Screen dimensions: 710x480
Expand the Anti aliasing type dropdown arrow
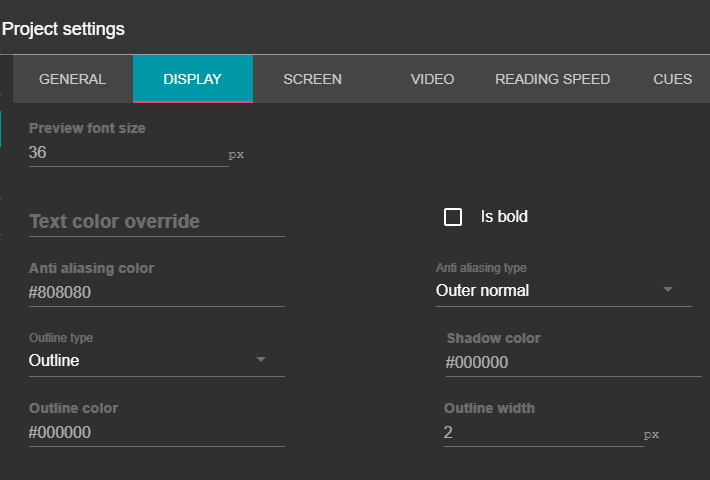[x=669, y=290]
